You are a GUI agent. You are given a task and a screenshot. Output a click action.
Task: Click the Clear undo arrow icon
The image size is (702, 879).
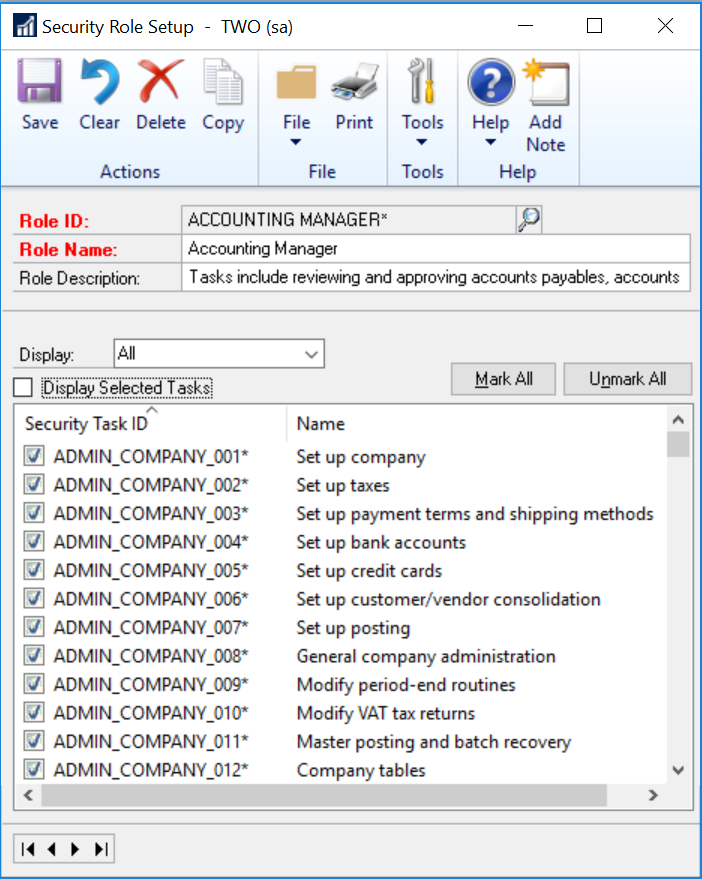pyautogui.click(x=99, y=81)
